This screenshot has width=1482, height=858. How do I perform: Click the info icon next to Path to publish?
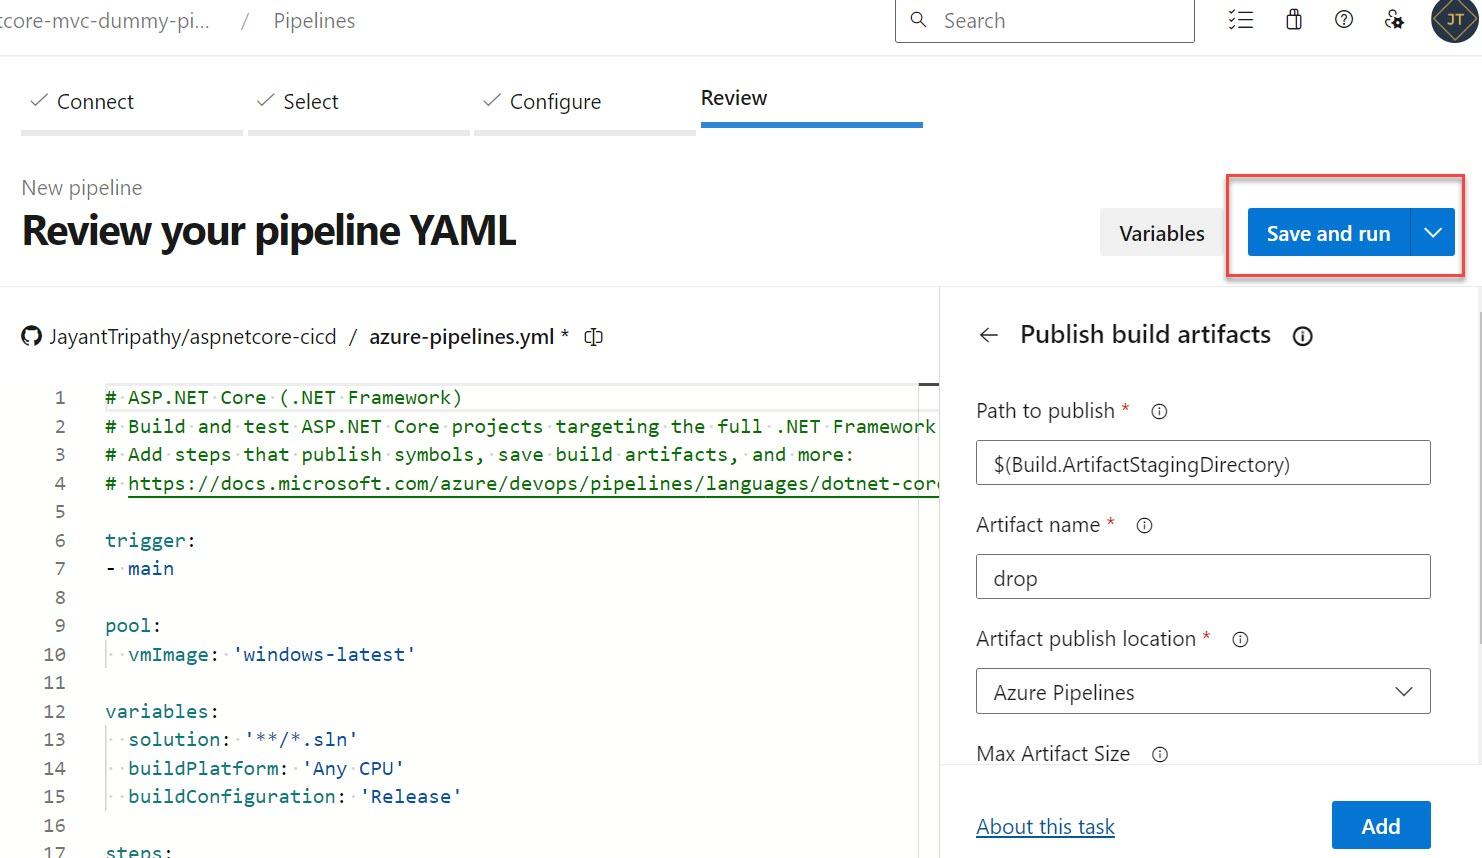click(x=1159, y=411)
